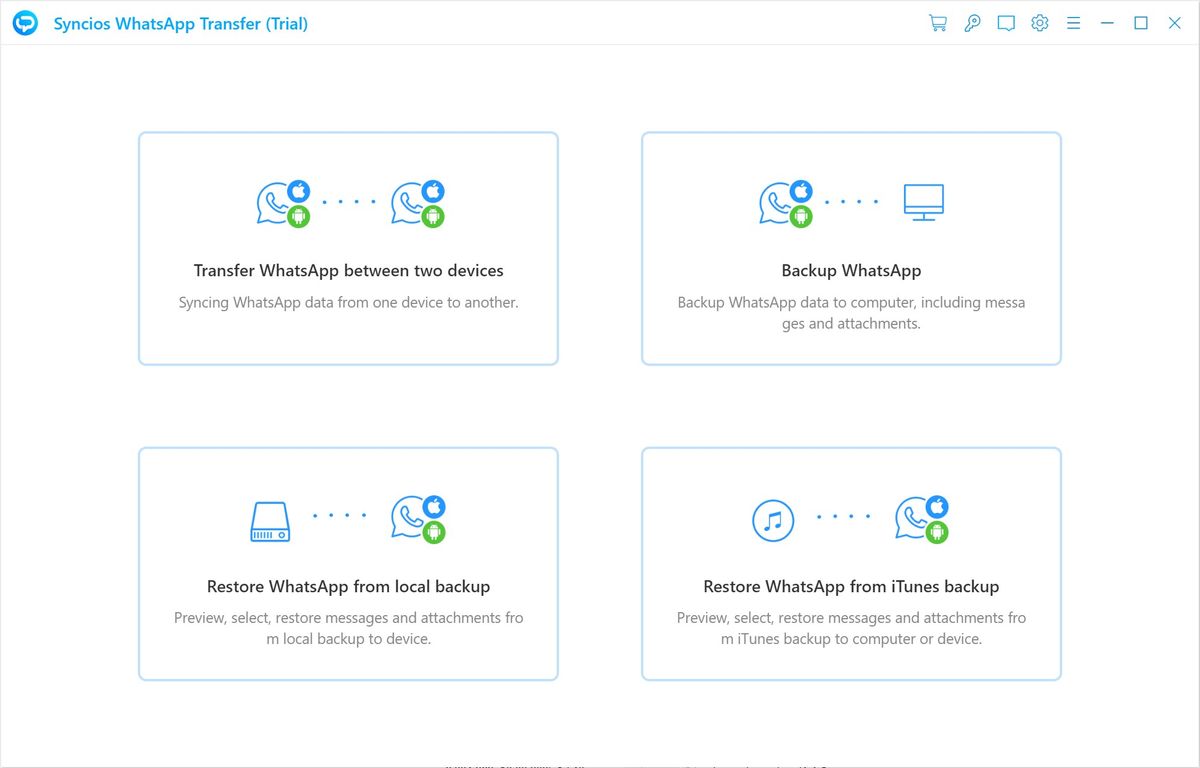Image resolution: width=1200 pixels, height=768 pixels.
Task: Open the hamburger menu icon
Action: point(1074,23)
